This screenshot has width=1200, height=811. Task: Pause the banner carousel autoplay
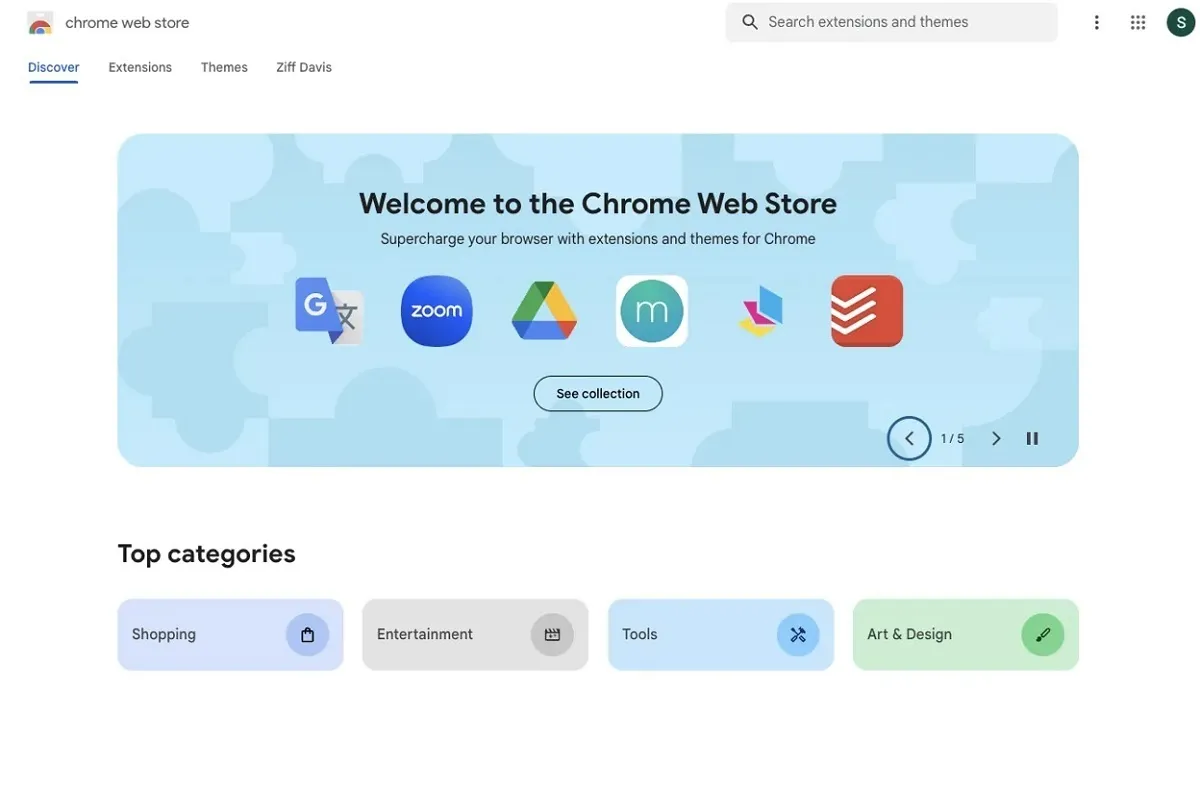click(1032, 438)
